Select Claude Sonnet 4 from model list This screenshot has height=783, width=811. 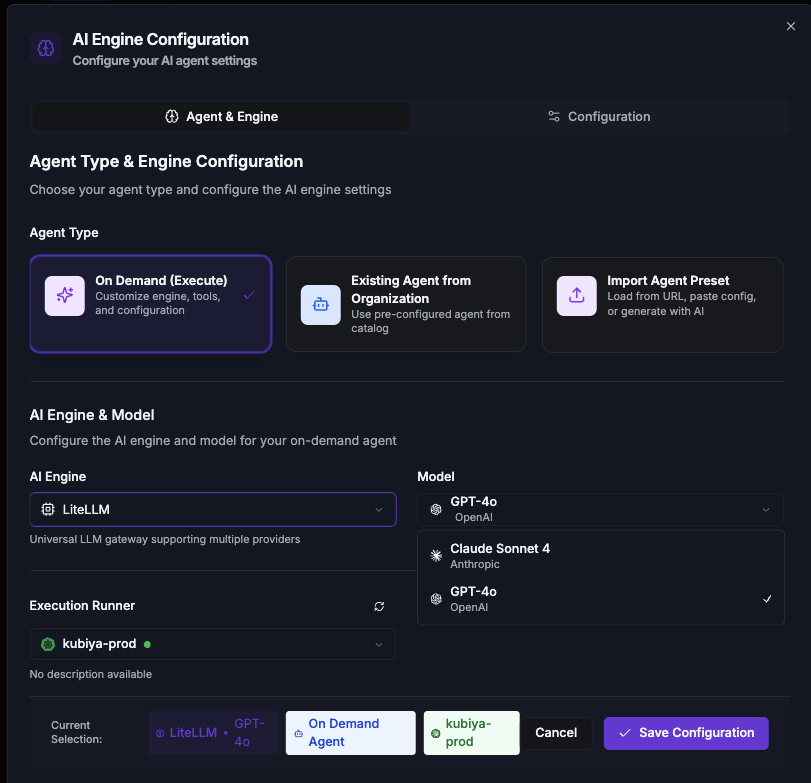(600, 556)
